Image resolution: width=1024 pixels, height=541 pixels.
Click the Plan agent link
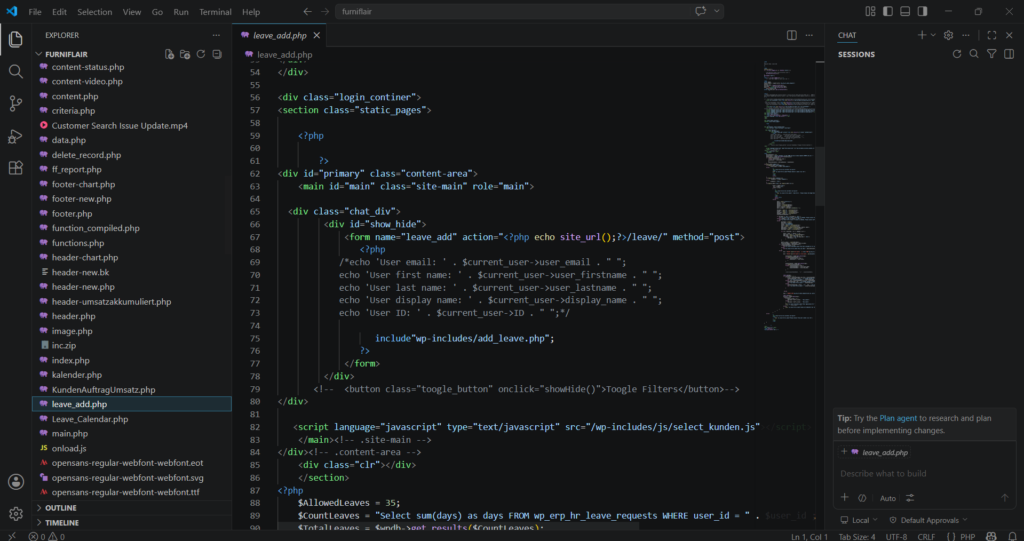coord(898,418)
